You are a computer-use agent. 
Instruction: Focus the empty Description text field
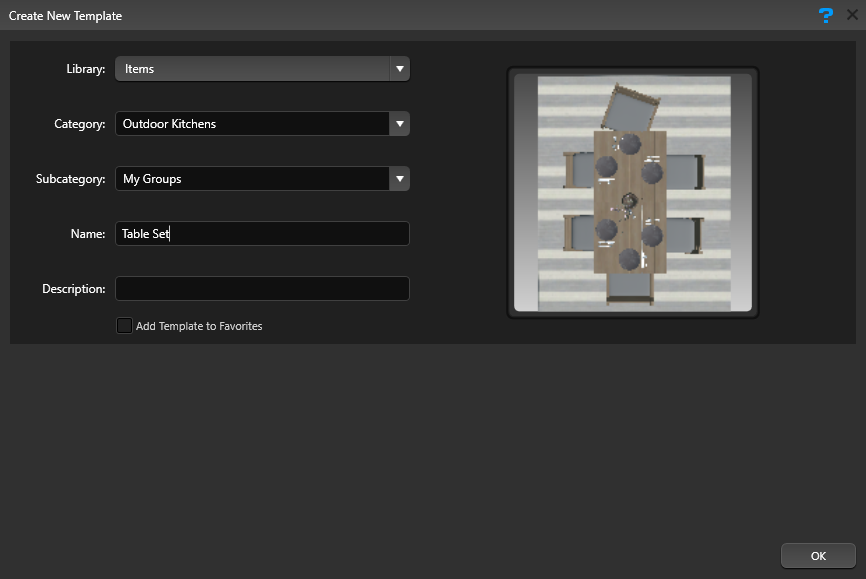tap(262, 289)
